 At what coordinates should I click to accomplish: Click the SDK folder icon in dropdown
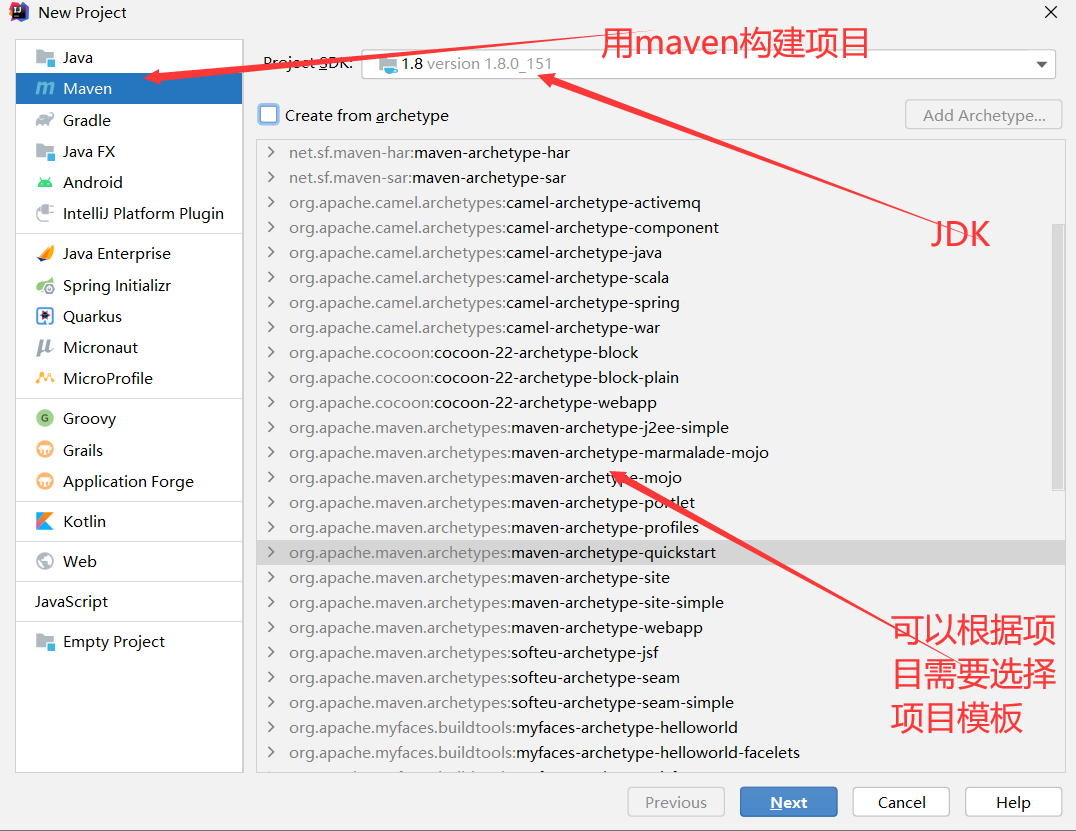pyautogui.click(x=388, y=65)
